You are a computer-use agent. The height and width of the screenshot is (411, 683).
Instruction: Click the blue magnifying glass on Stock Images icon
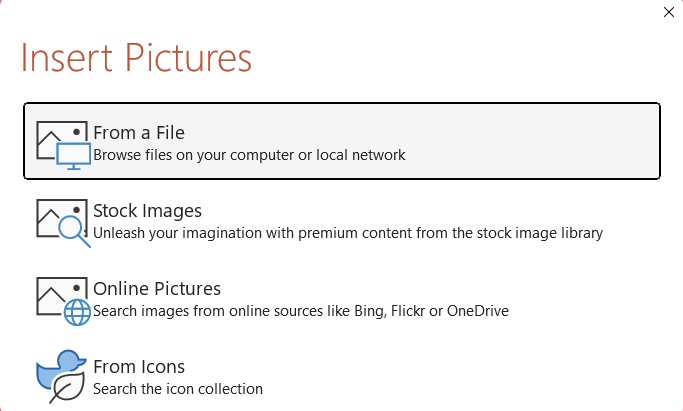(74, 232)
